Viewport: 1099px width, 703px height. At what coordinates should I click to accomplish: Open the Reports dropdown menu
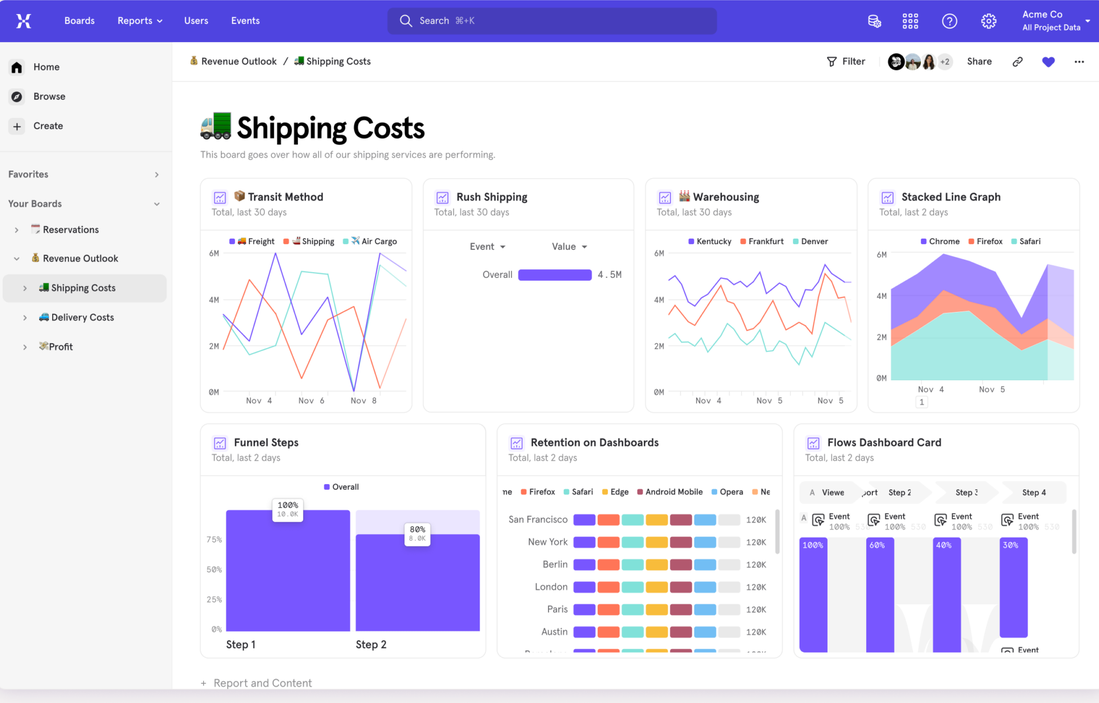click(x=140, y=21)
